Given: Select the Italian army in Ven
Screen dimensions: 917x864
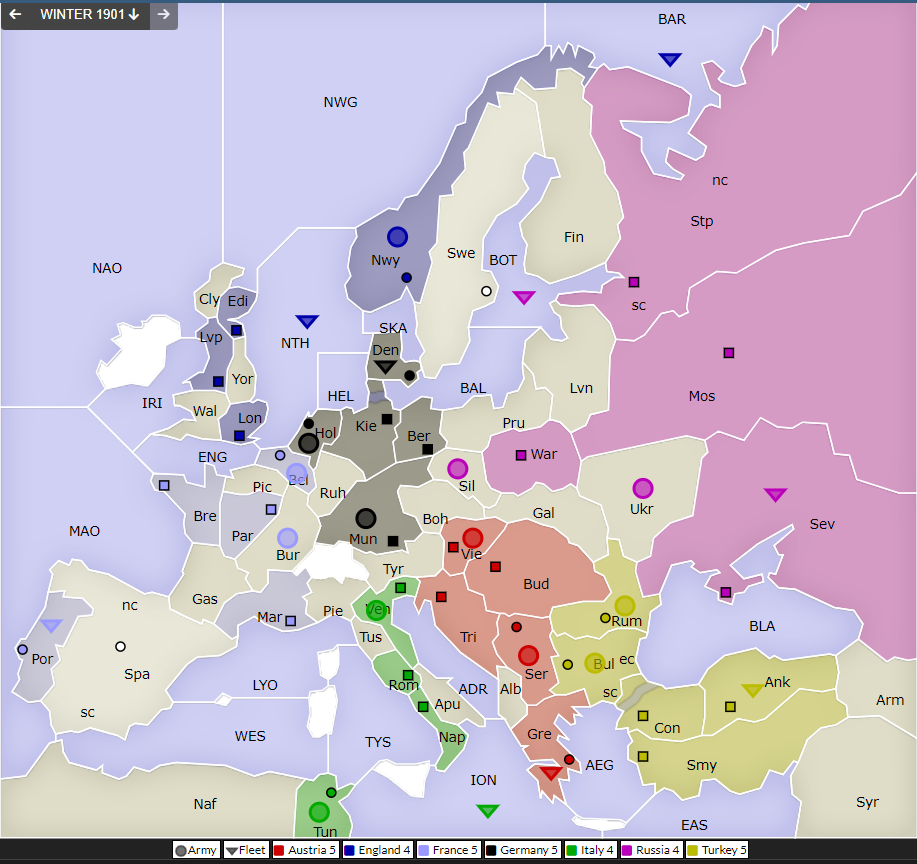Looking at the screenshot, I should click(377, 611).
